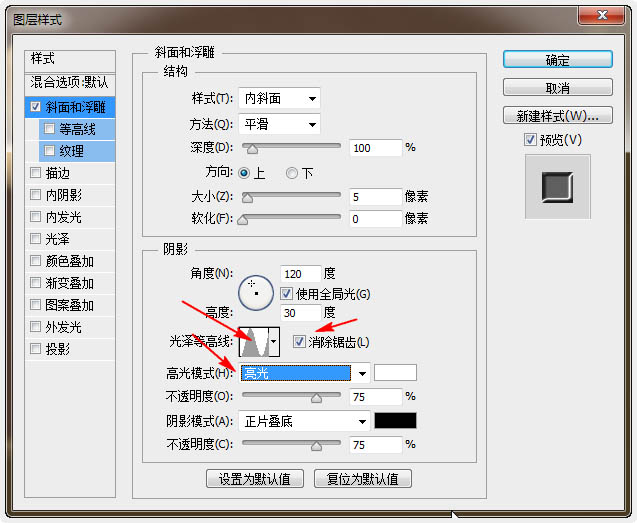Viewport: 637px width, 523px height.
Task: Toggle 消除锯齿 checkbox
Action: pos(299,341)
